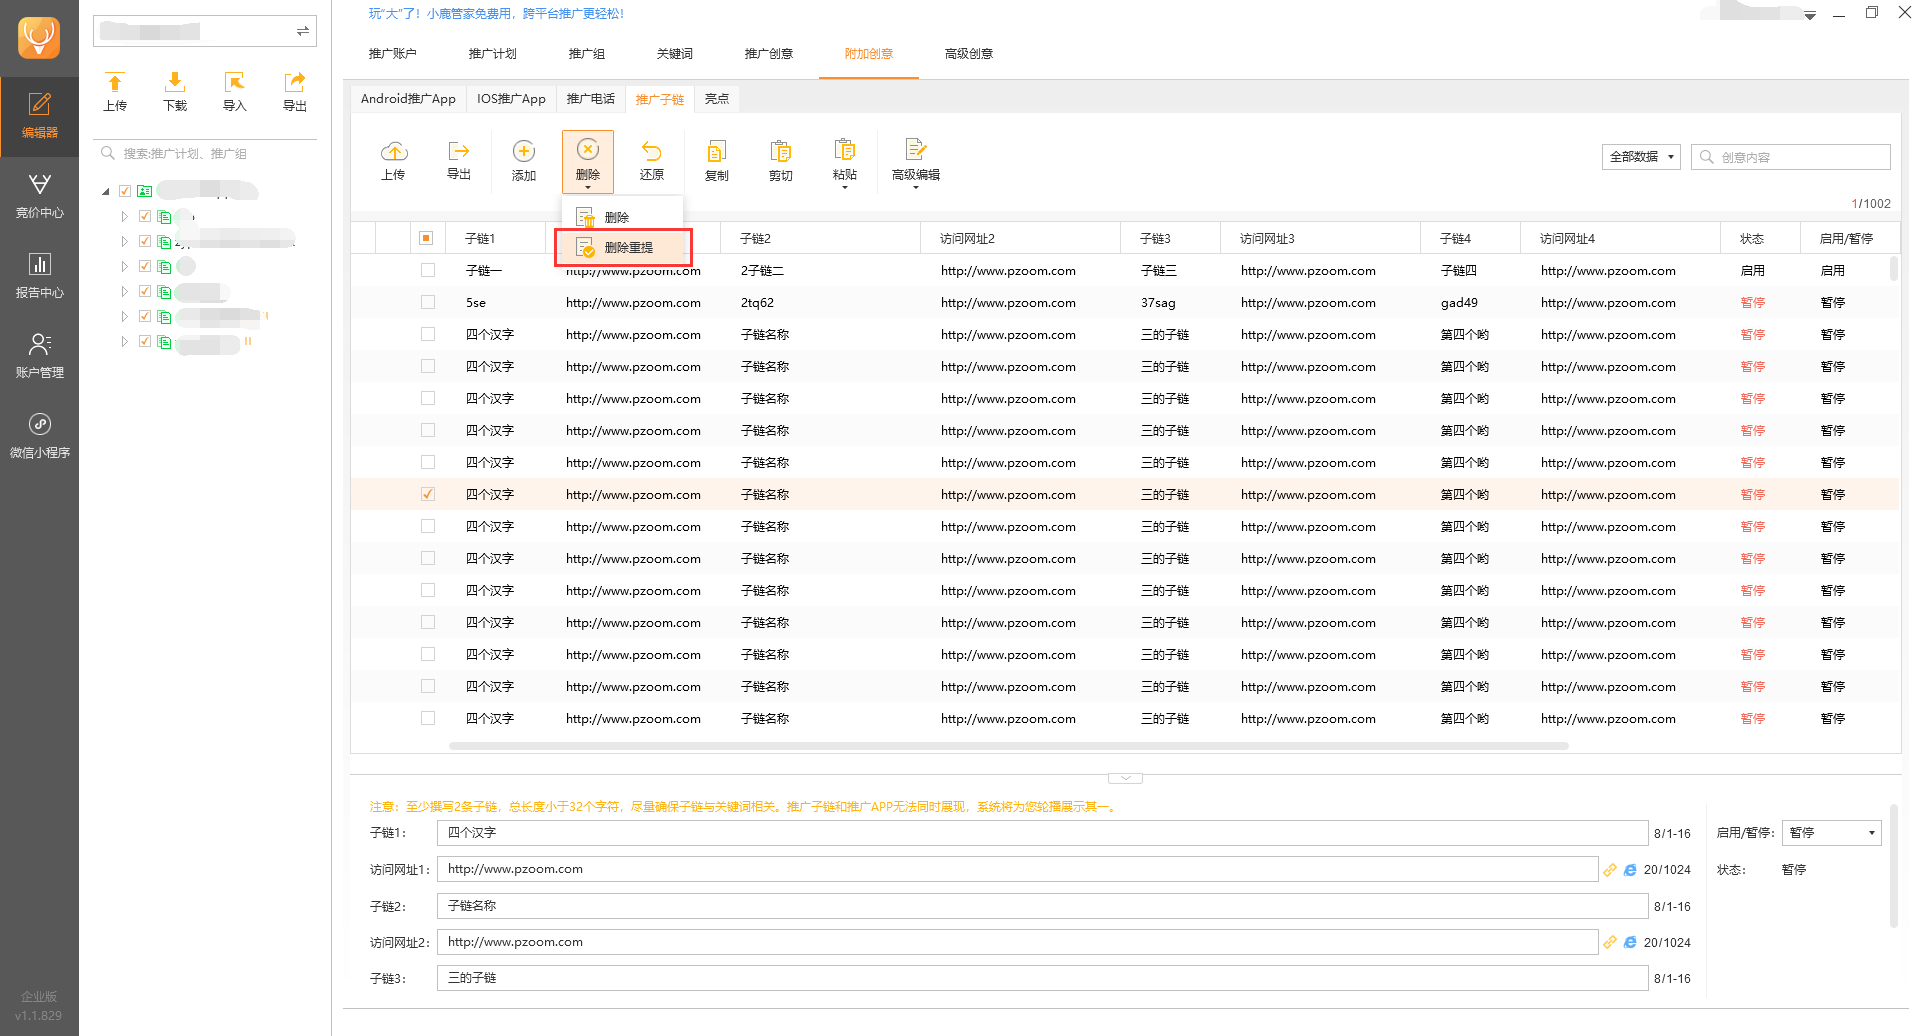The height and width of the screenshot is (1036, 1920).
Task: Open the 全部数据 filter dropdown
Action: [x=1640, y=157]
